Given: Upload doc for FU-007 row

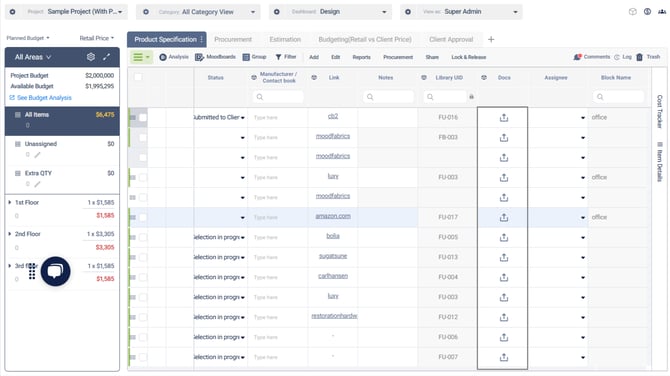Looking at the screenshot, I should pyautogui.click(x=504, y=357).
